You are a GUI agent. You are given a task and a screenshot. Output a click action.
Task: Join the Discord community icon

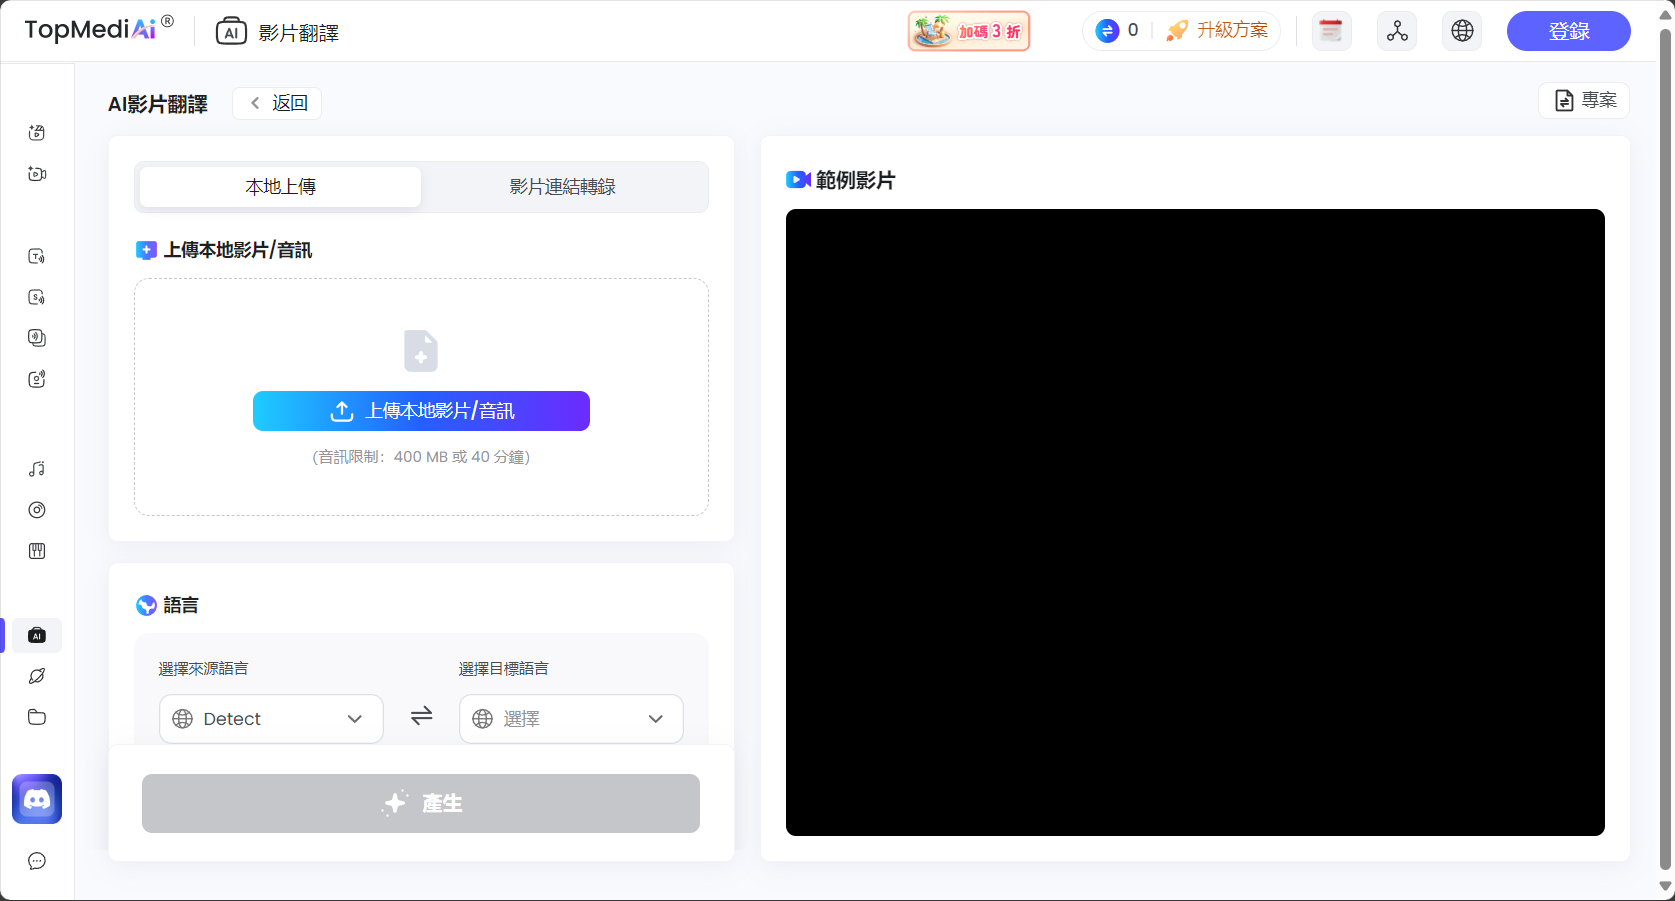[37, 799]
